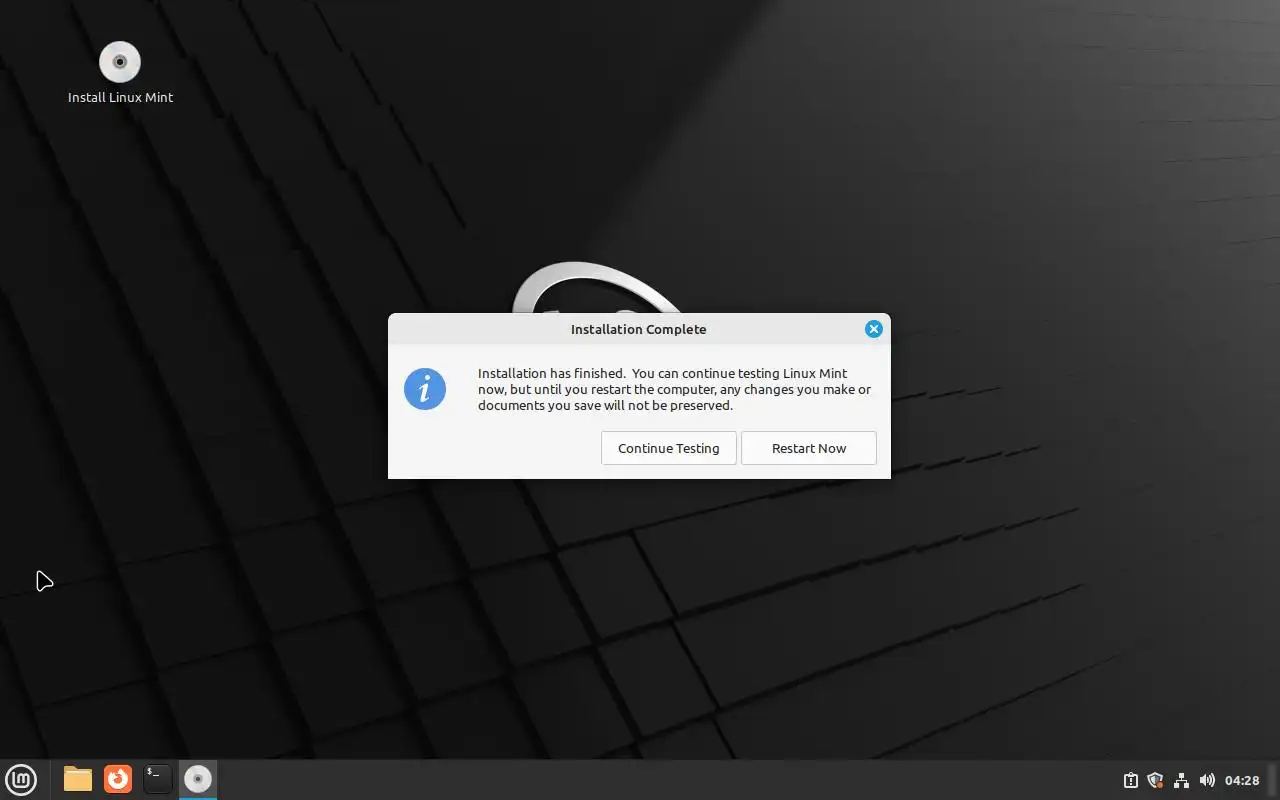
Task: Click the Installation Complete title text
Action: [x=638, y=329]
